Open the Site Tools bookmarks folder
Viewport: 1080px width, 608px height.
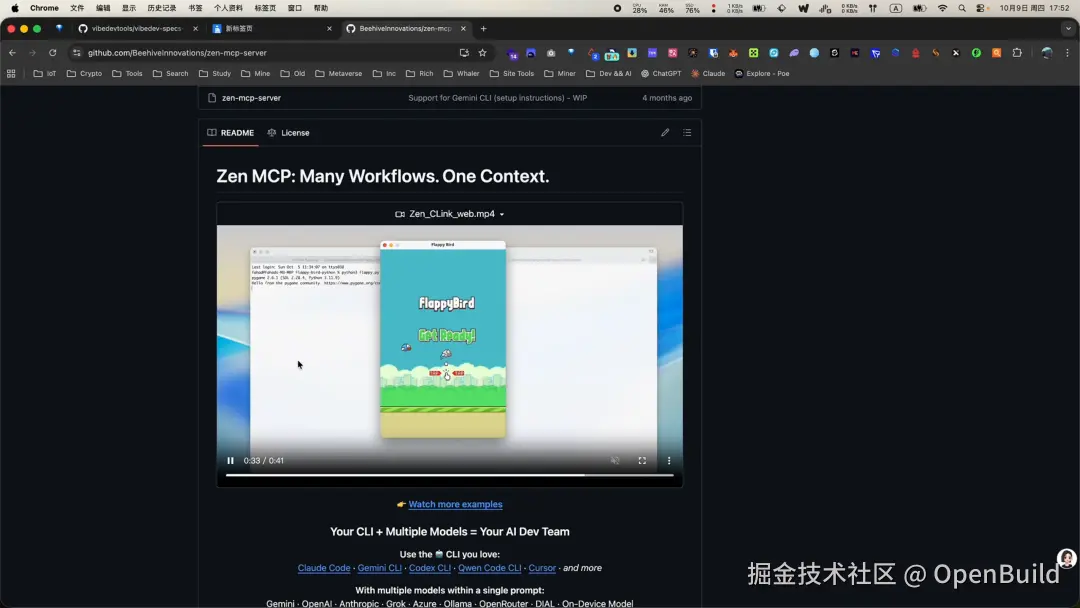point(512,74)
